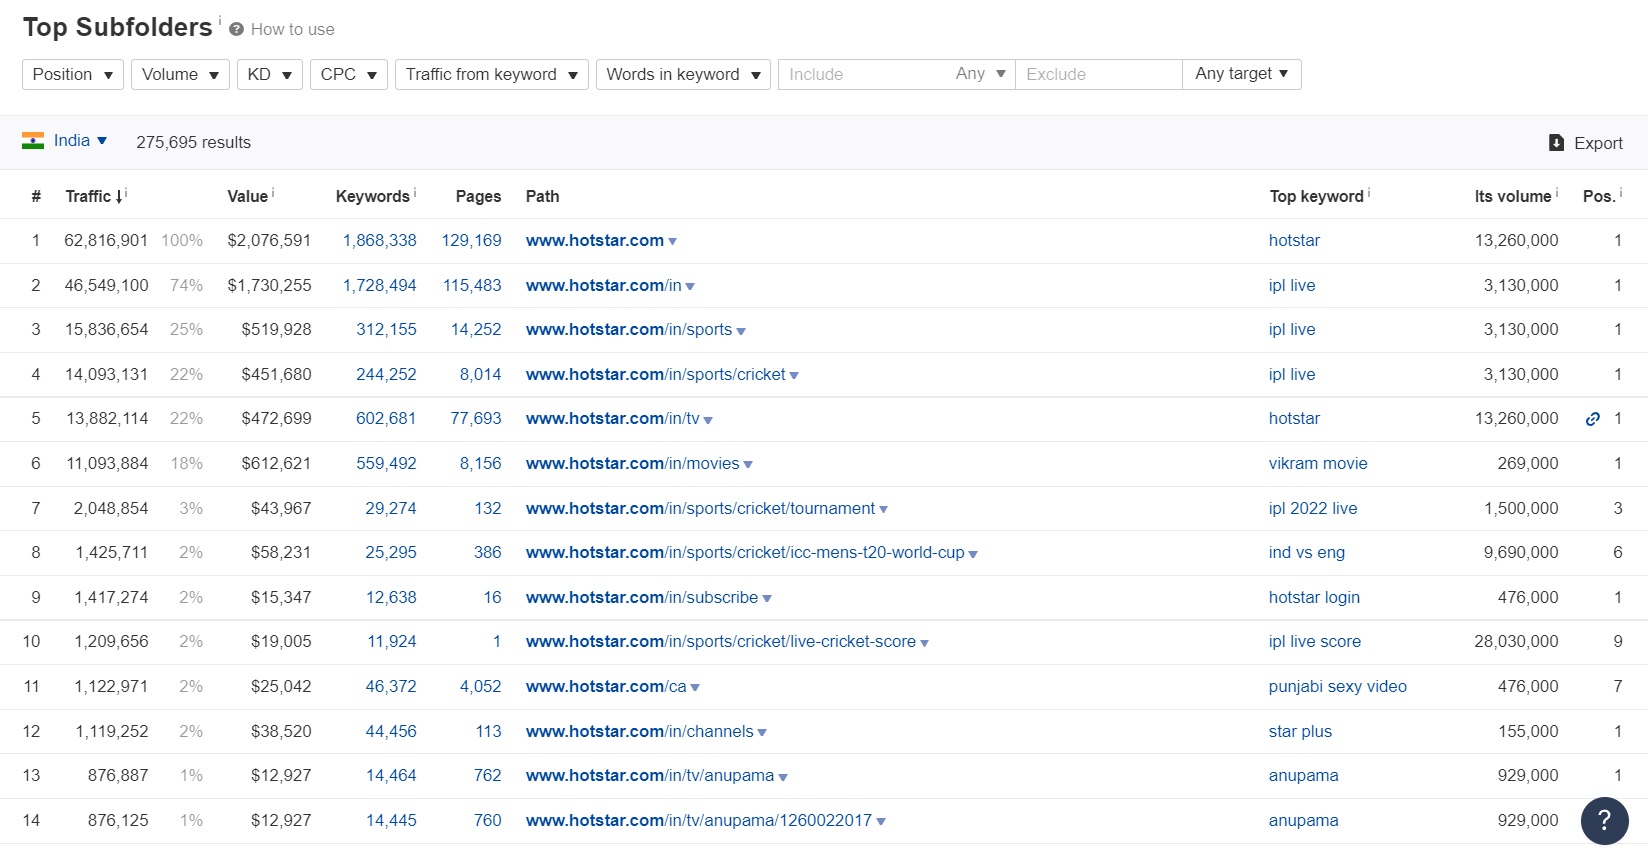The width and height of the screenshot is (1648, 848).
Task: Expand the icc-mens-t20-world-cup path arrow
Action: click(973, 554)
